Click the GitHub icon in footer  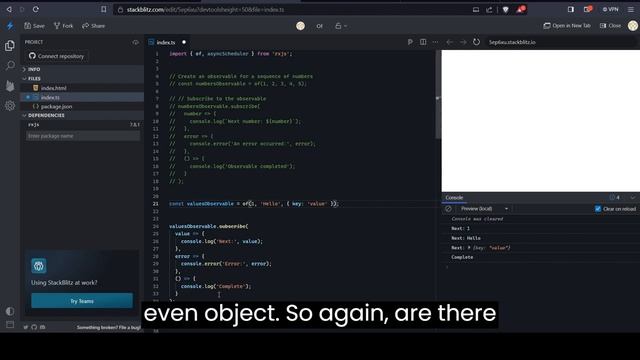click(34, 327)
